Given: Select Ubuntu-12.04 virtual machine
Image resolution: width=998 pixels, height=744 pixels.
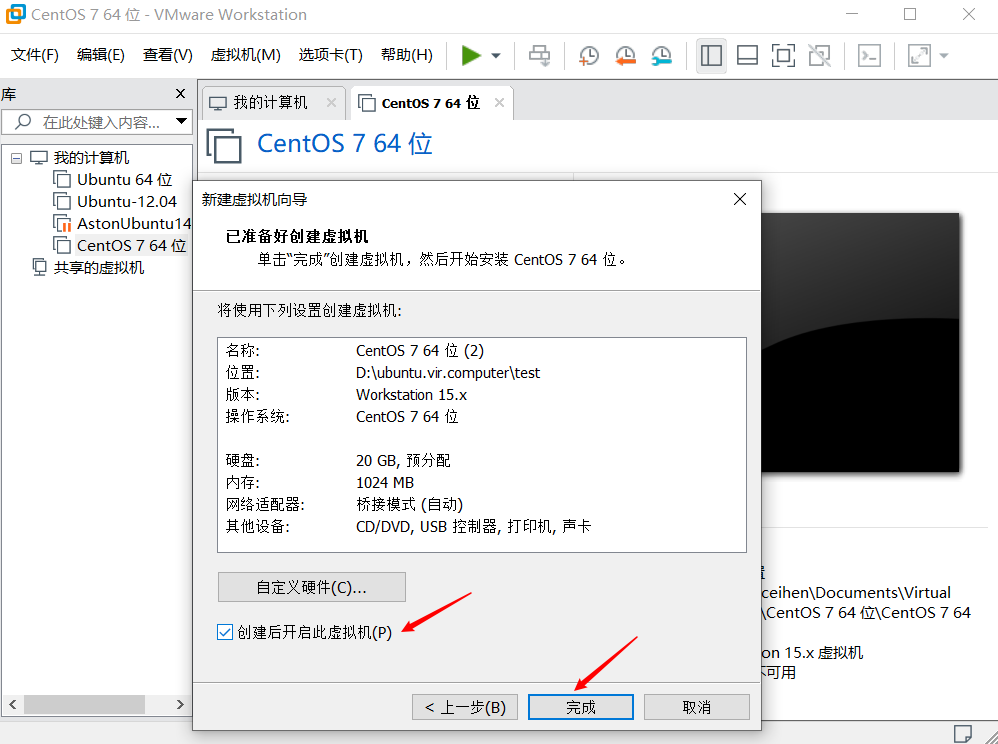Looking at the screenshot, I should (127, 202).
